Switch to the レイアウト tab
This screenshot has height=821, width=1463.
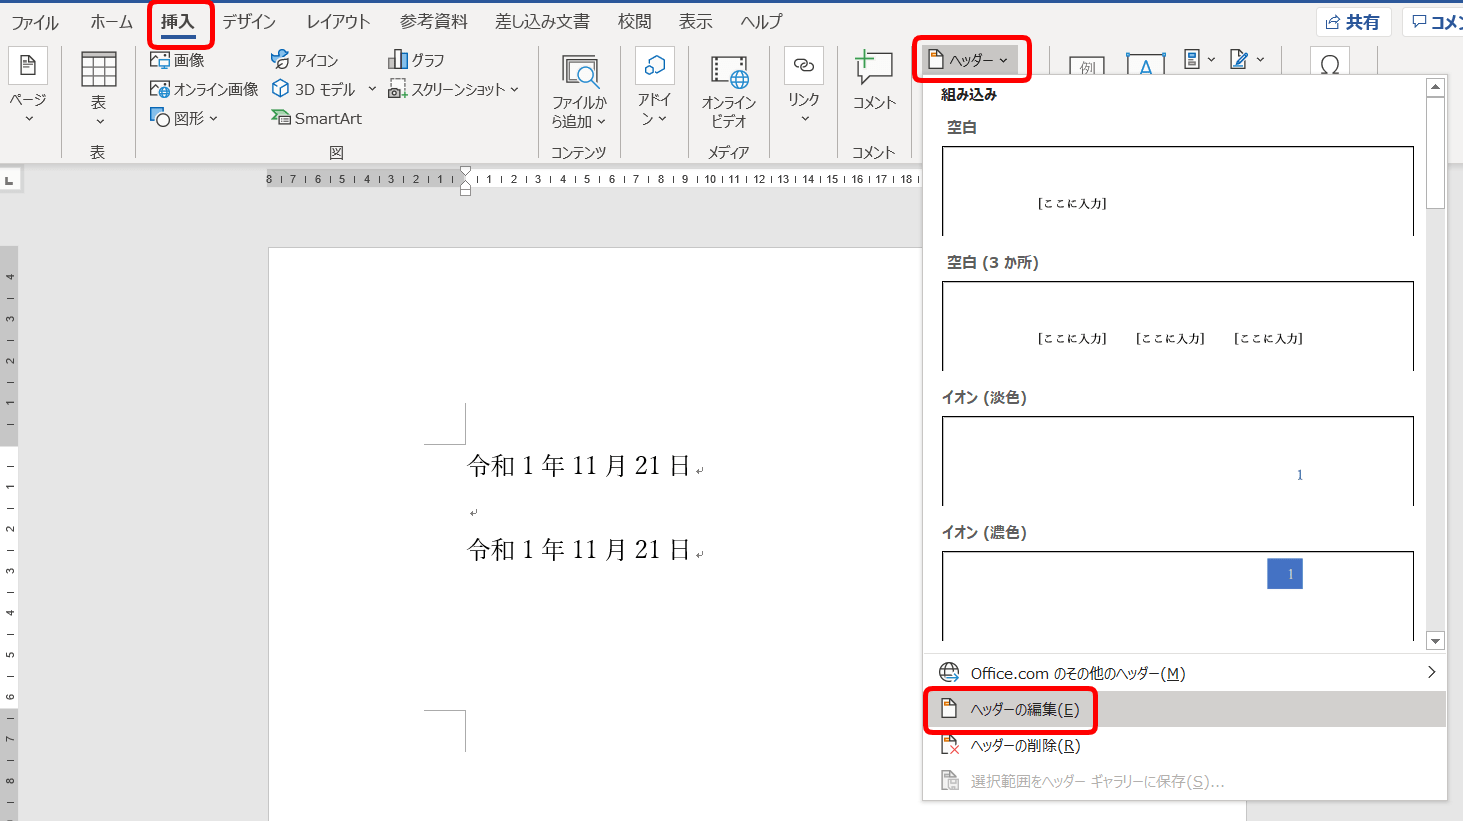click(x=338, y=22)
